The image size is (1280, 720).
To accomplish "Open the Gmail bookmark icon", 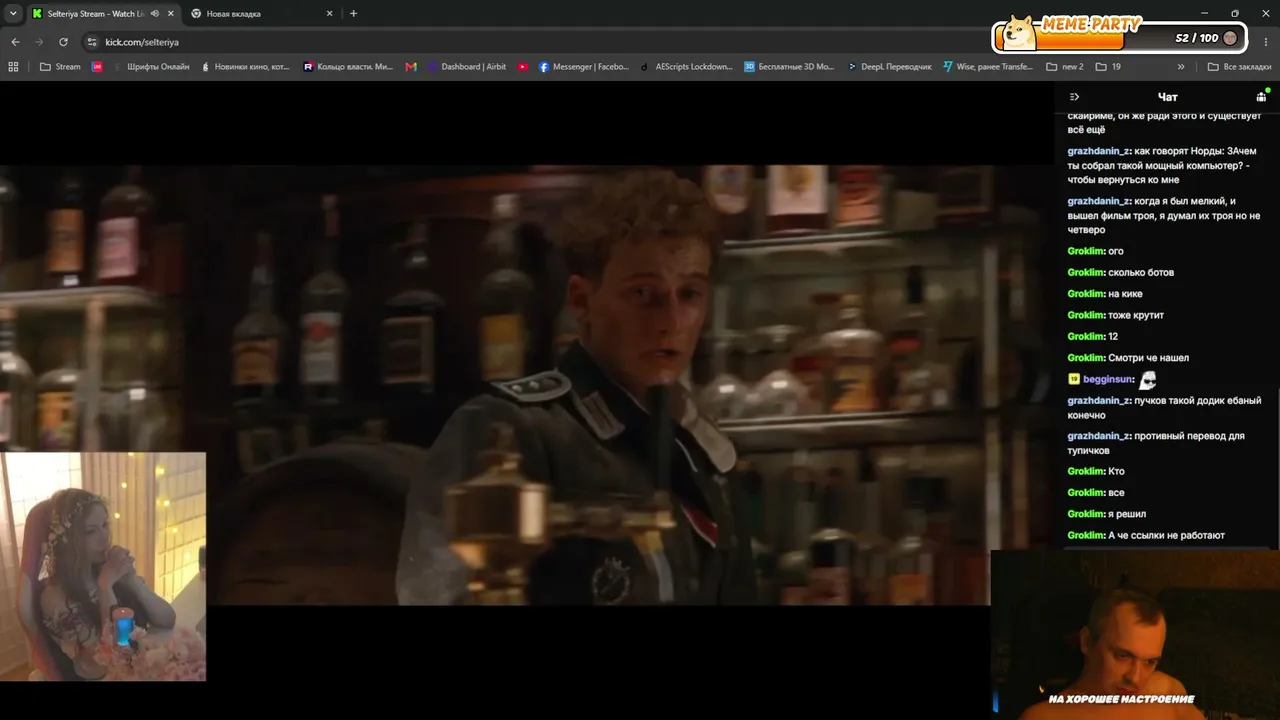I will pos(411,67).
